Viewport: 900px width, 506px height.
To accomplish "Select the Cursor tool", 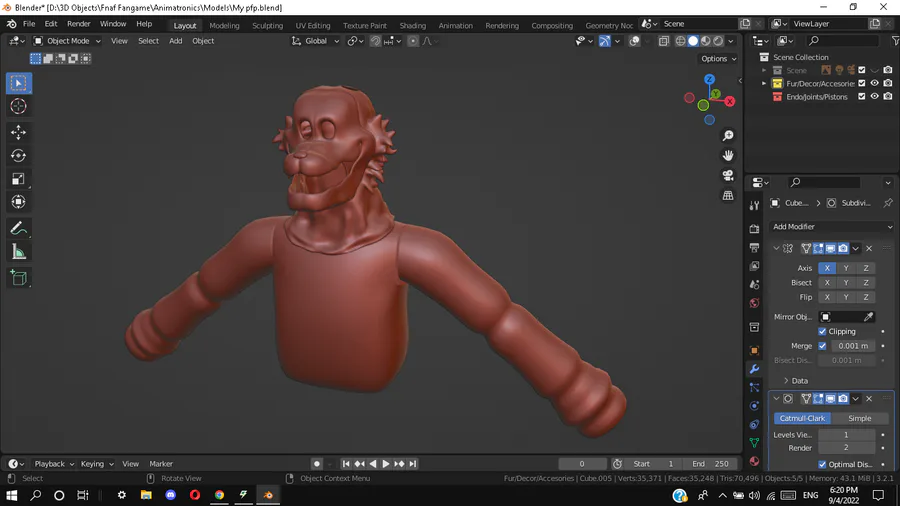I will [18, 106].
